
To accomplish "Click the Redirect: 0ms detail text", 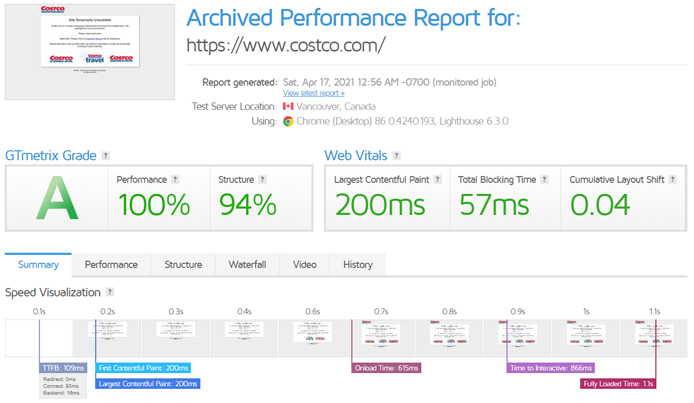I will click(59, 379).
